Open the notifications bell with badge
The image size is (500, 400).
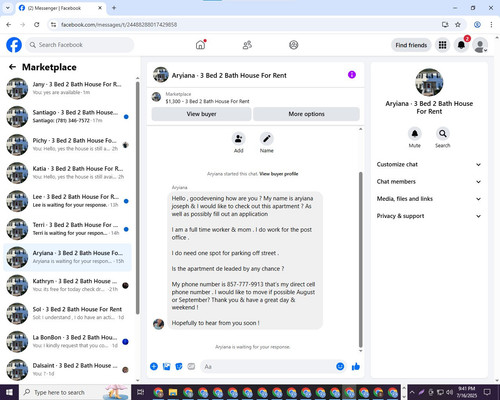click(461, 45)
